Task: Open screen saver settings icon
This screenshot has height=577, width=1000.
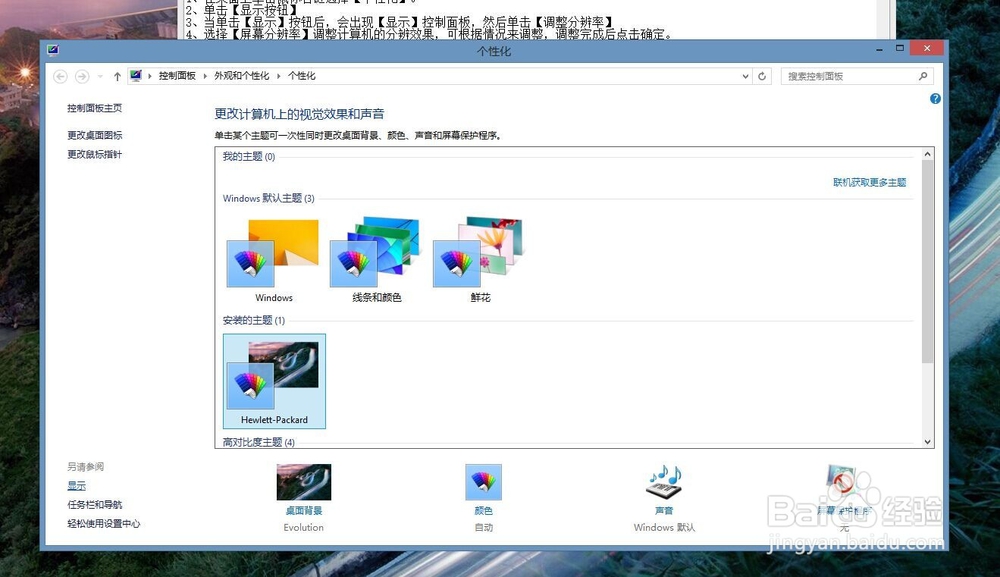Action: (x=843, y=482)
